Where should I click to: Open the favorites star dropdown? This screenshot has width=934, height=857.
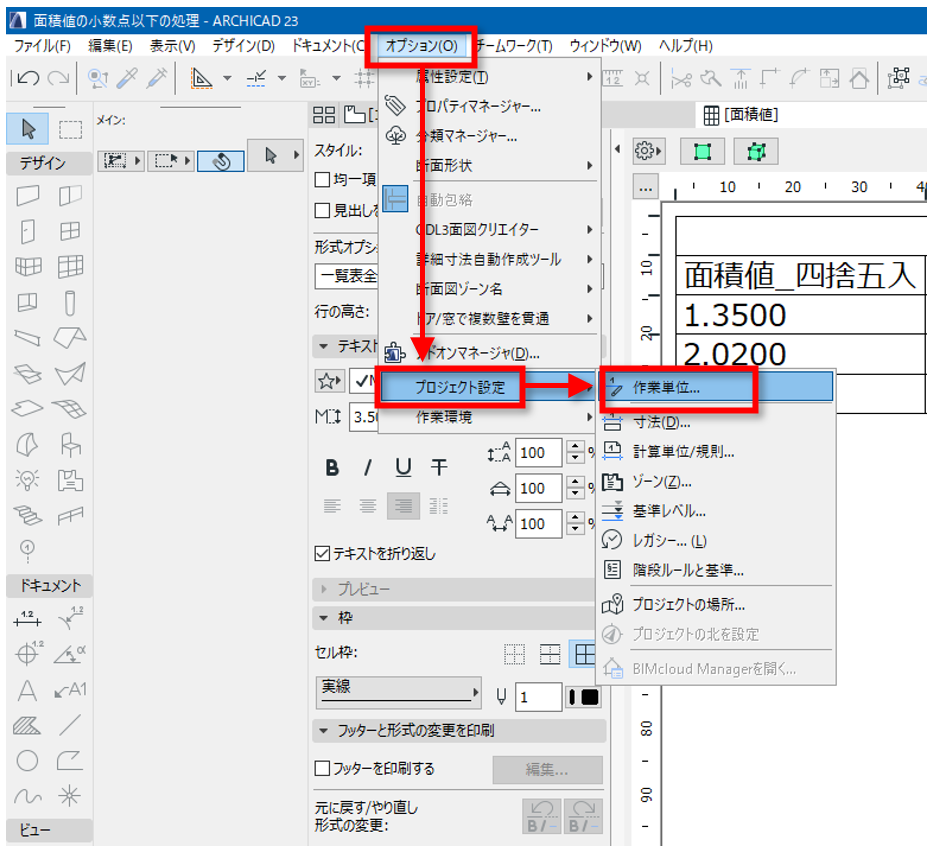[x=329, y=381]
